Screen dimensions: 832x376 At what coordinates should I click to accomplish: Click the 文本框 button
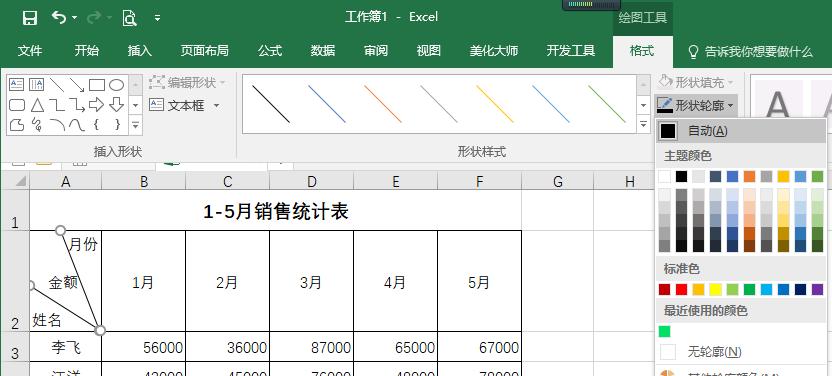(177, 106)
